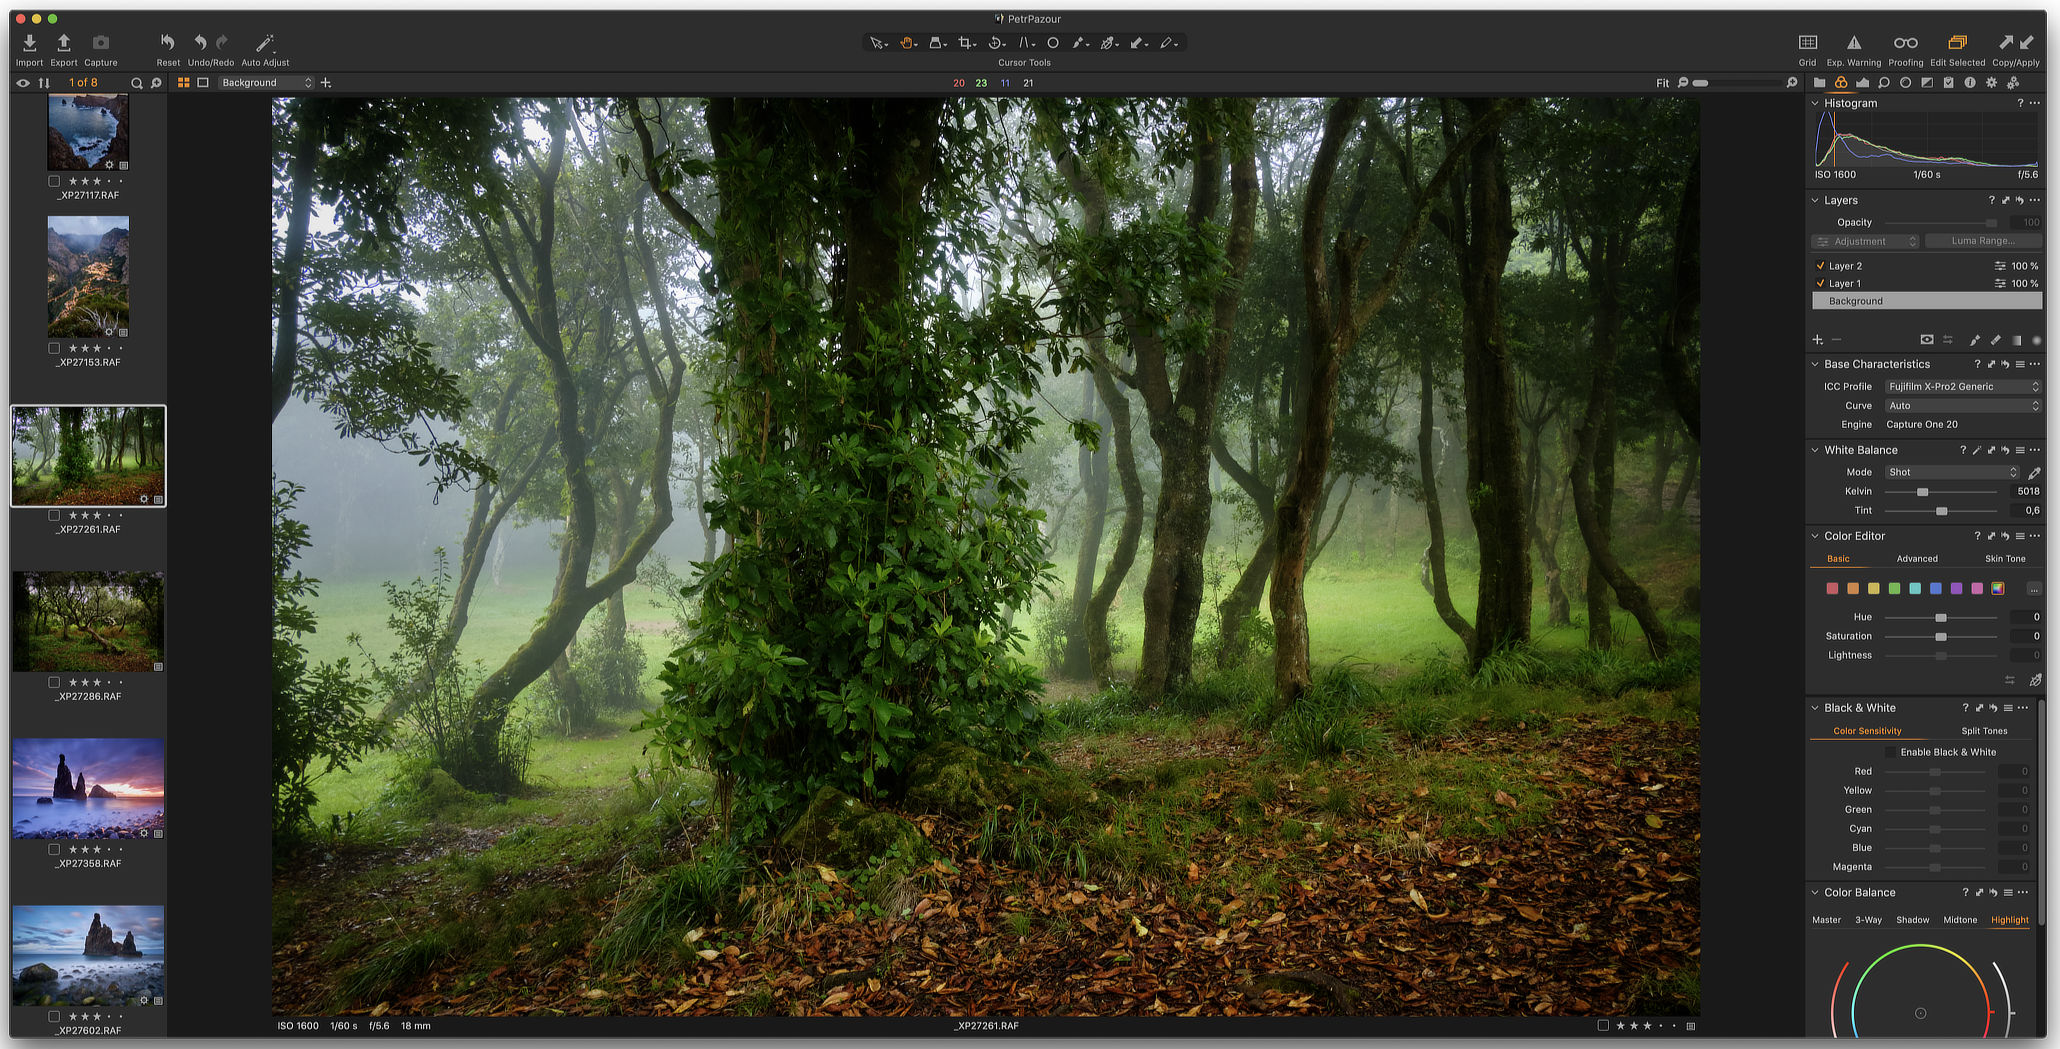Click the Luma Range button

tap(1983, 242)
